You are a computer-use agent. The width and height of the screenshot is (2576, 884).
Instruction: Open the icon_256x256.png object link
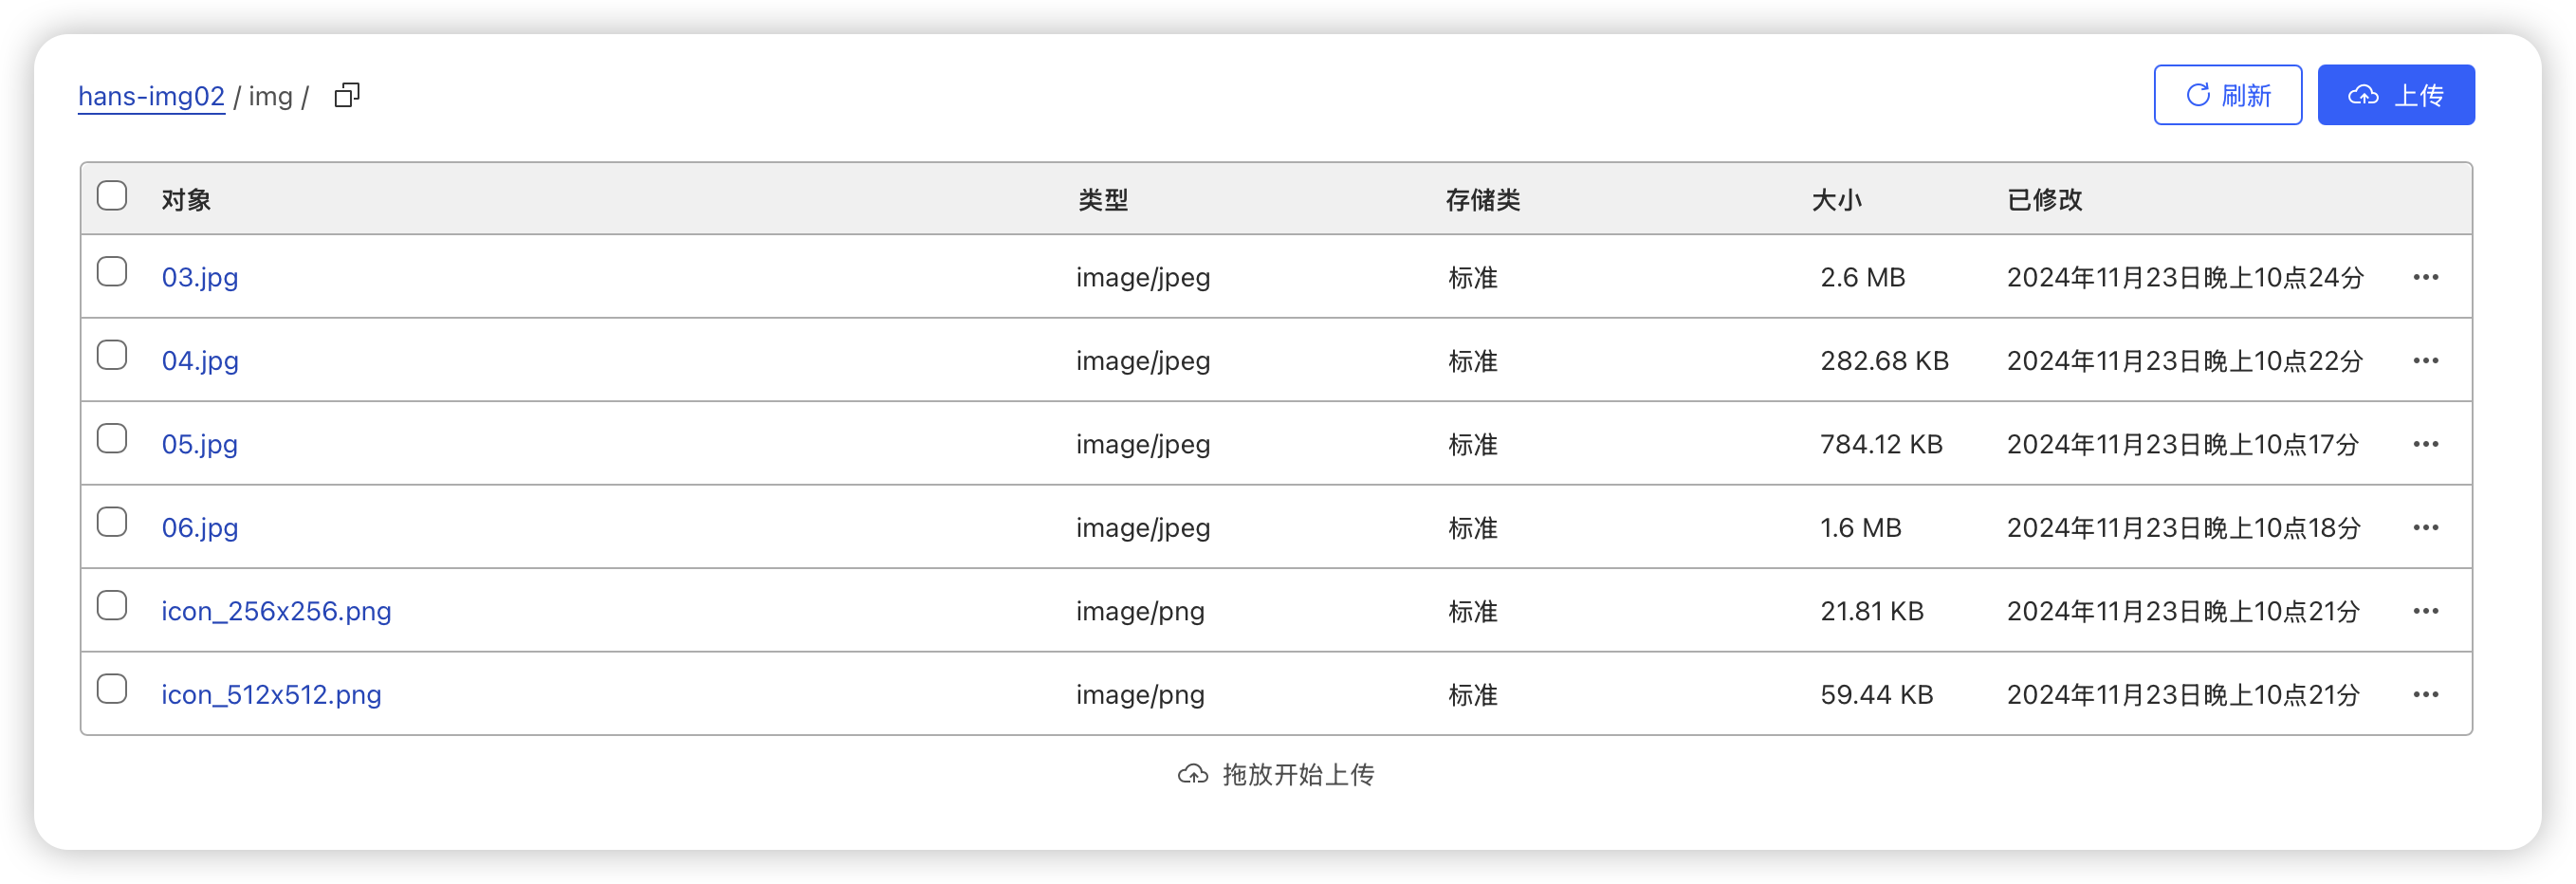pos(276,611)
